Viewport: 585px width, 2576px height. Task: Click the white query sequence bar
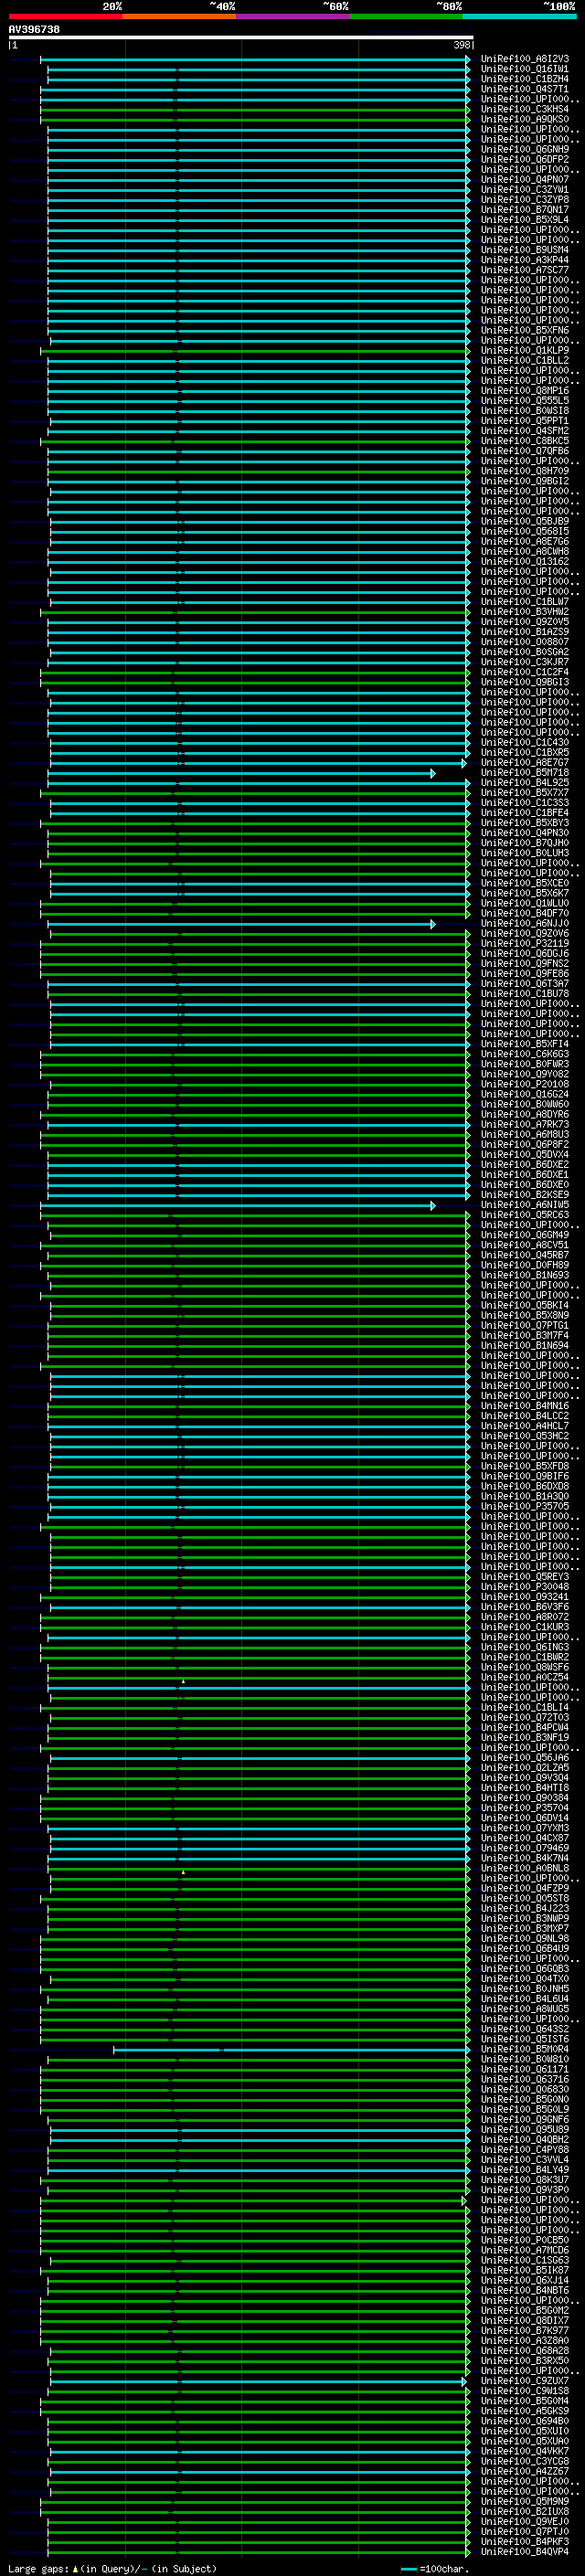click(241, 38)
